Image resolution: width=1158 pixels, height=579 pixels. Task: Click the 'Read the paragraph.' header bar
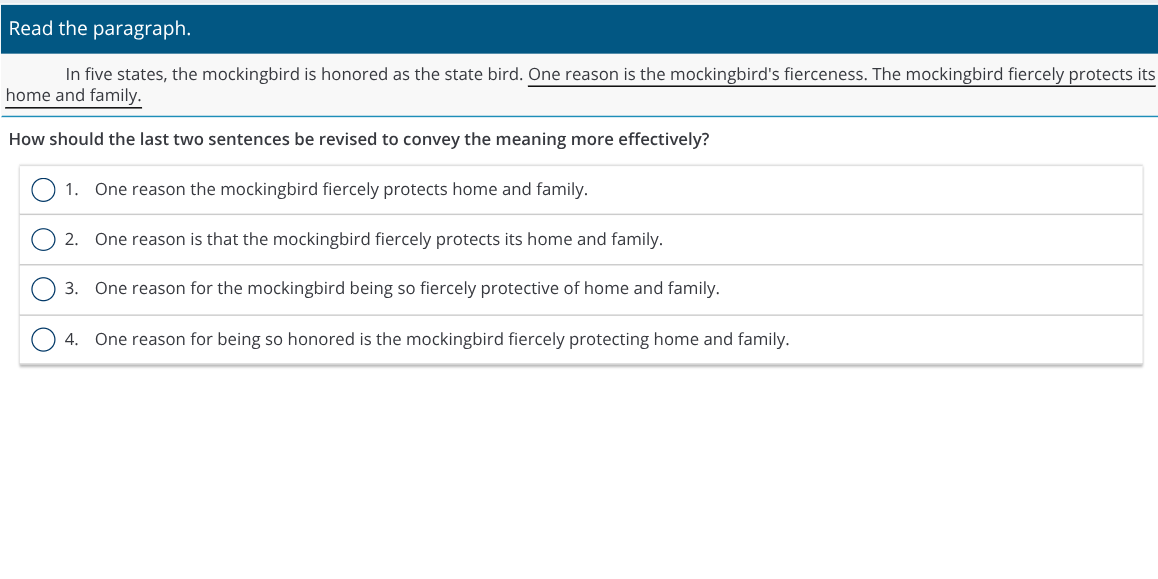[x=579, y=29]
